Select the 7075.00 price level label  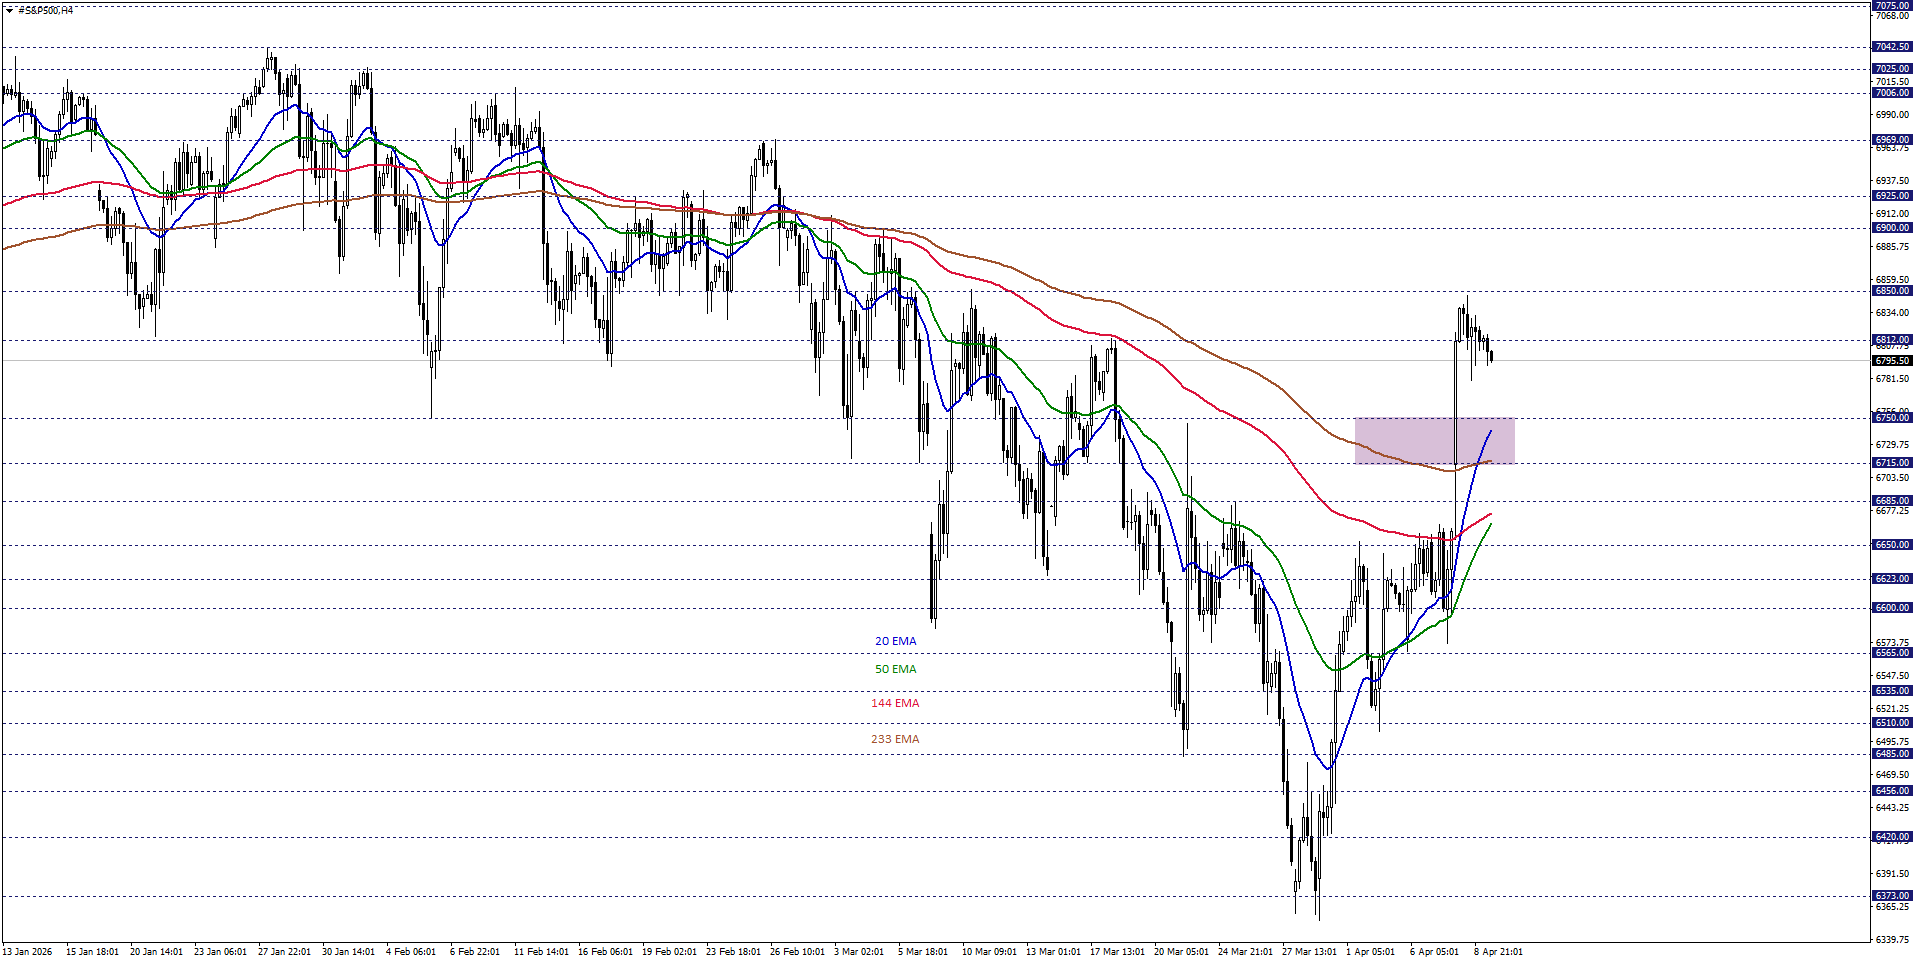pos(1893,5)
